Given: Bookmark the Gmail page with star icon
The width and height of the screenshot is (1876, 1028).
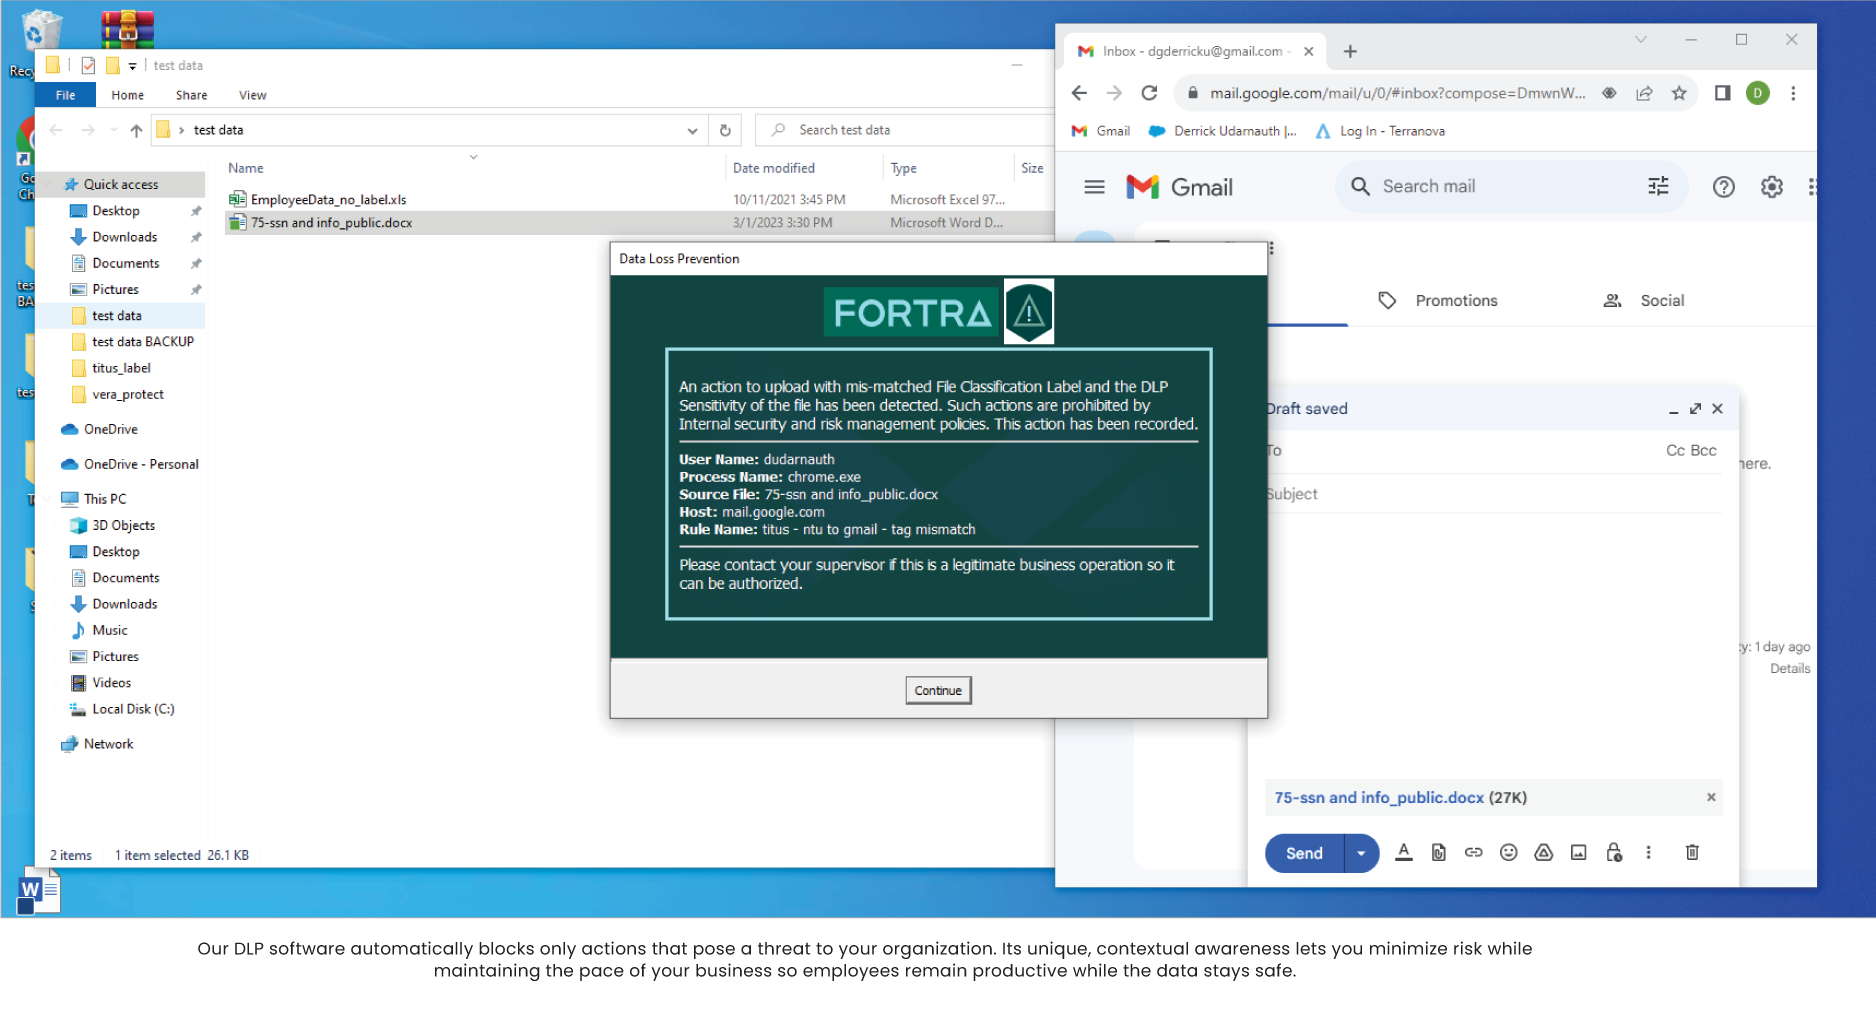Looking at the screenshot, I should pos(1678,93).
